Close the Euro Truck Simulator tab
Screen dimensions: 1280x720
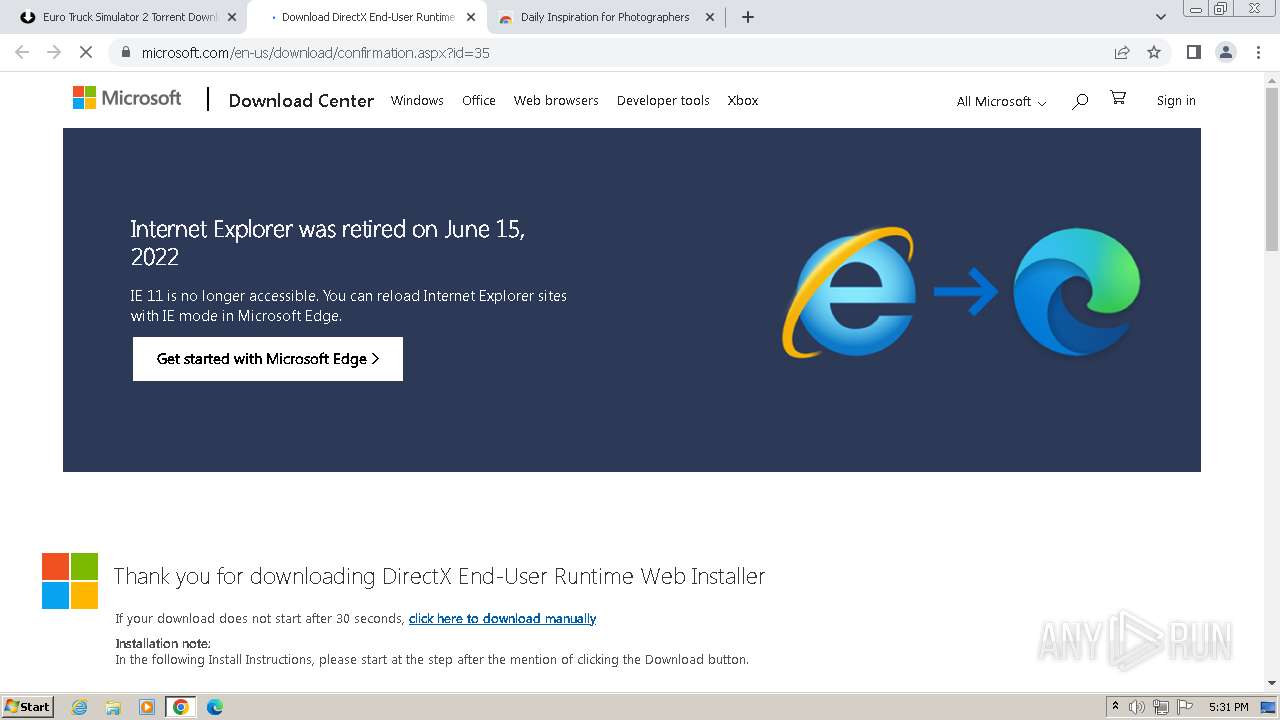232,17
